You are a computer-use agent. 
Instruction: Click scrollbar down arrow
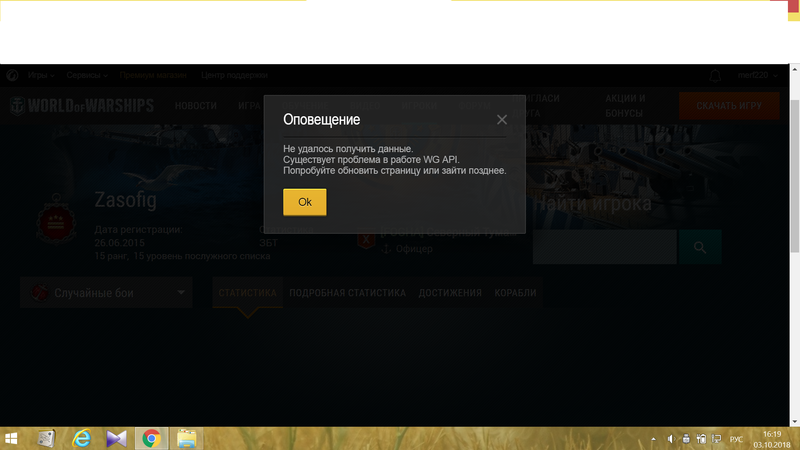[794, 421]
